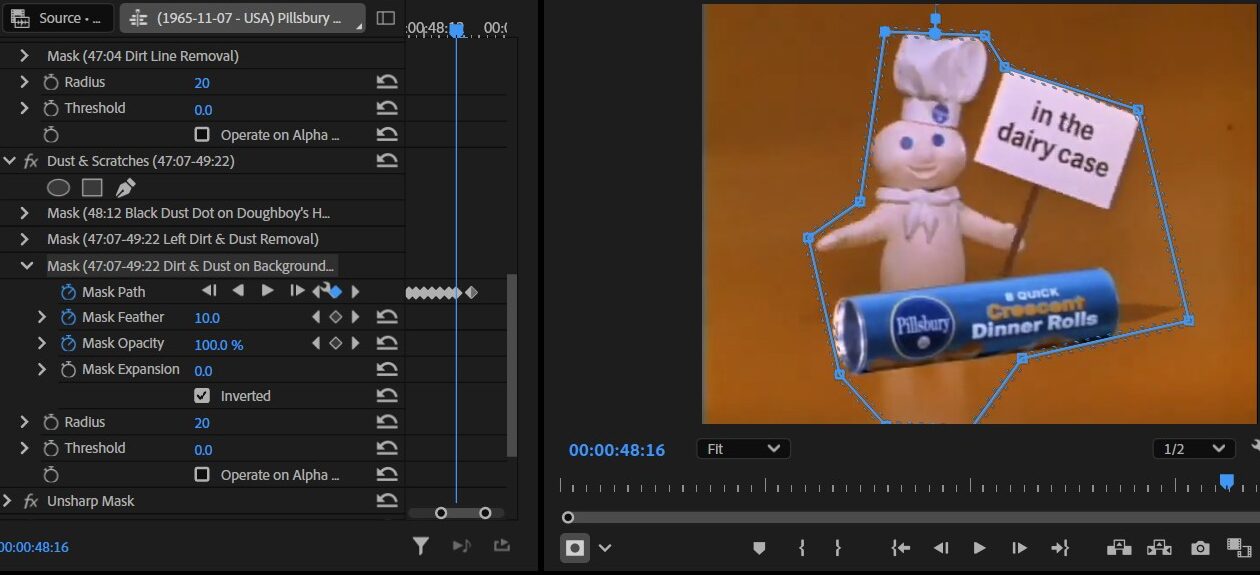The height and width of the screenshot is (575, 1260).
Task: Go to previous keyframe on Mask Feather
Action: pyautogui.click(x=317, y=317)
